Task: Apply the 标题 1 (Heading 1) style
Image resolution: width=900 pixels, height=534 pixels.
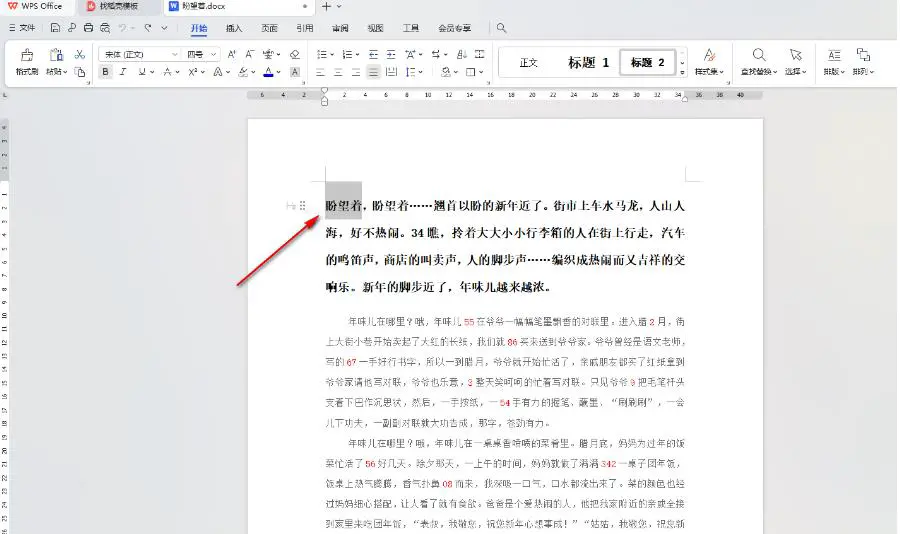Action: pos(588,63)
